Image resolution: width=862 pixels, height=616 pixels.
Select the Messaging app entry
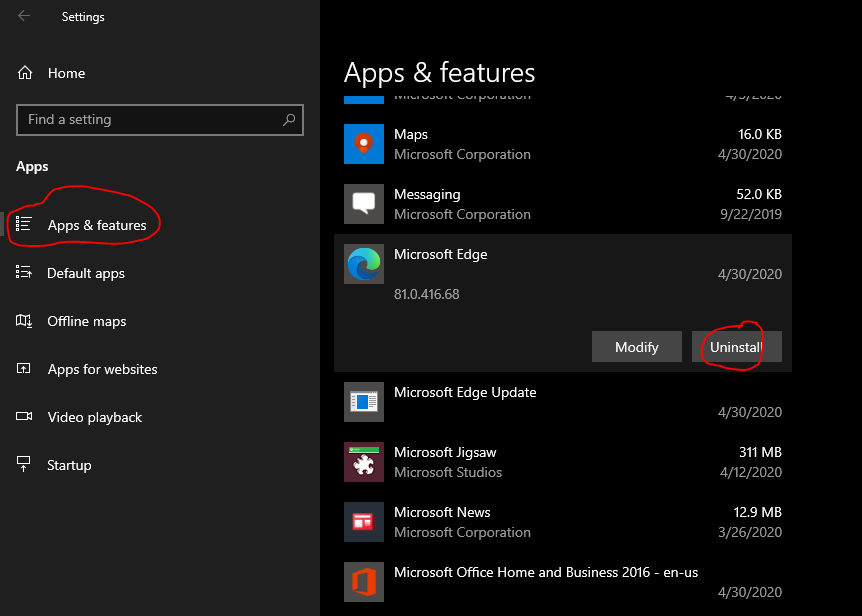563,204
